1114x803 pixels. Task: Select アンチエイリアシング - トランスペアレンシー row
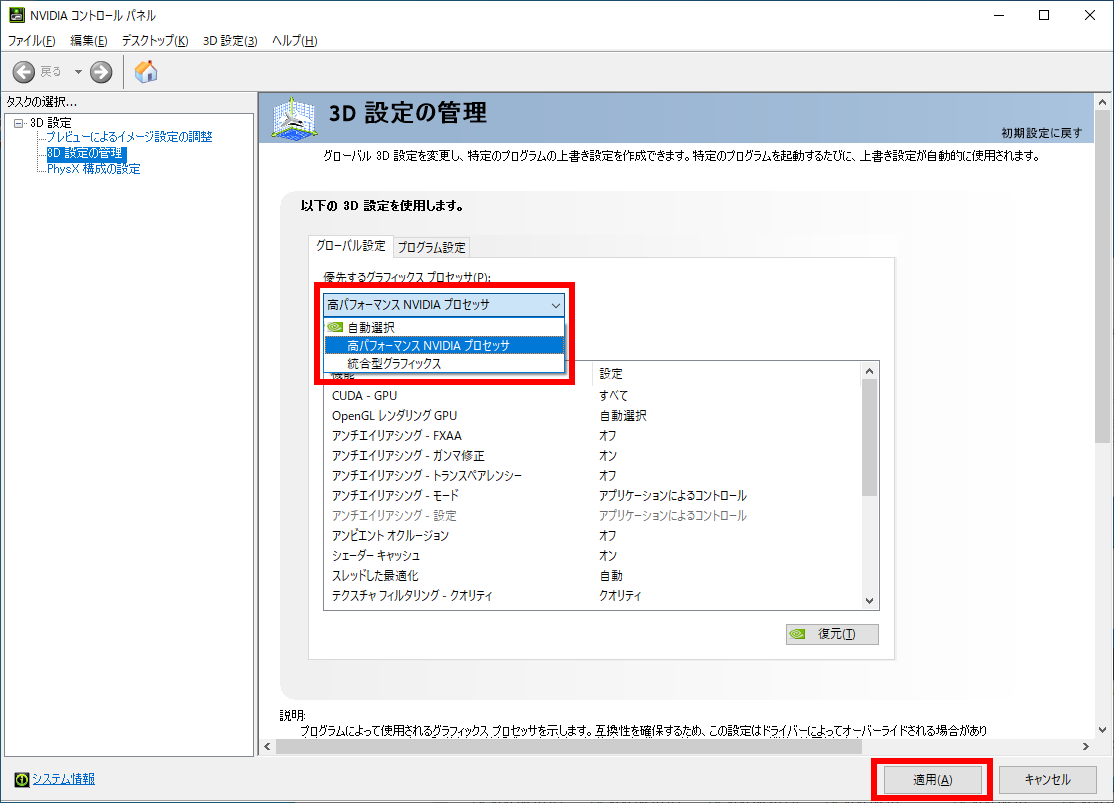(x=593, y=475)
